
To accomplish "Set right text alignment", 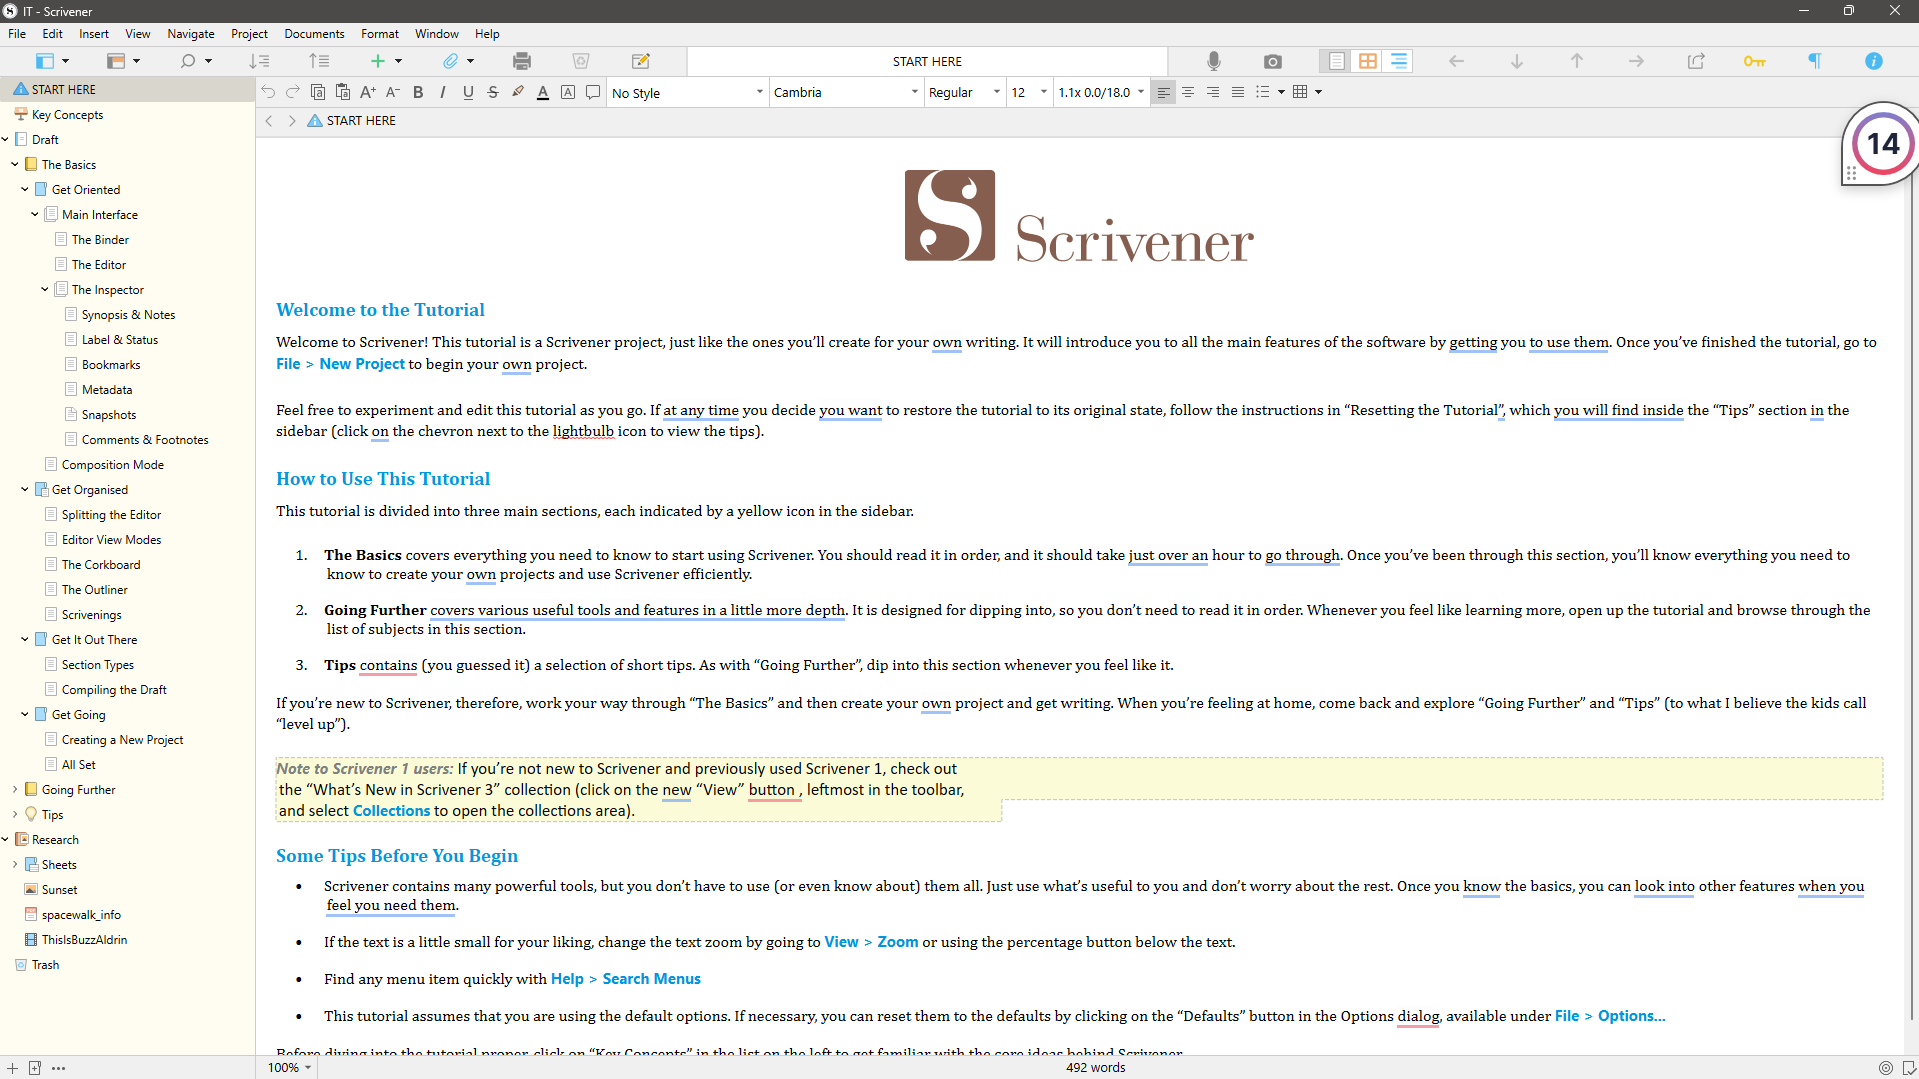I will tap(1213, 92).
